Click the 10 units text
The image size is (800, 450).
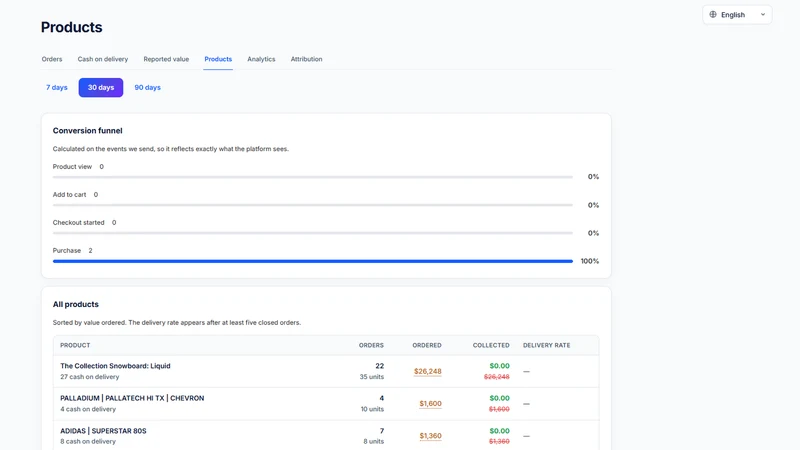point(372,409)
